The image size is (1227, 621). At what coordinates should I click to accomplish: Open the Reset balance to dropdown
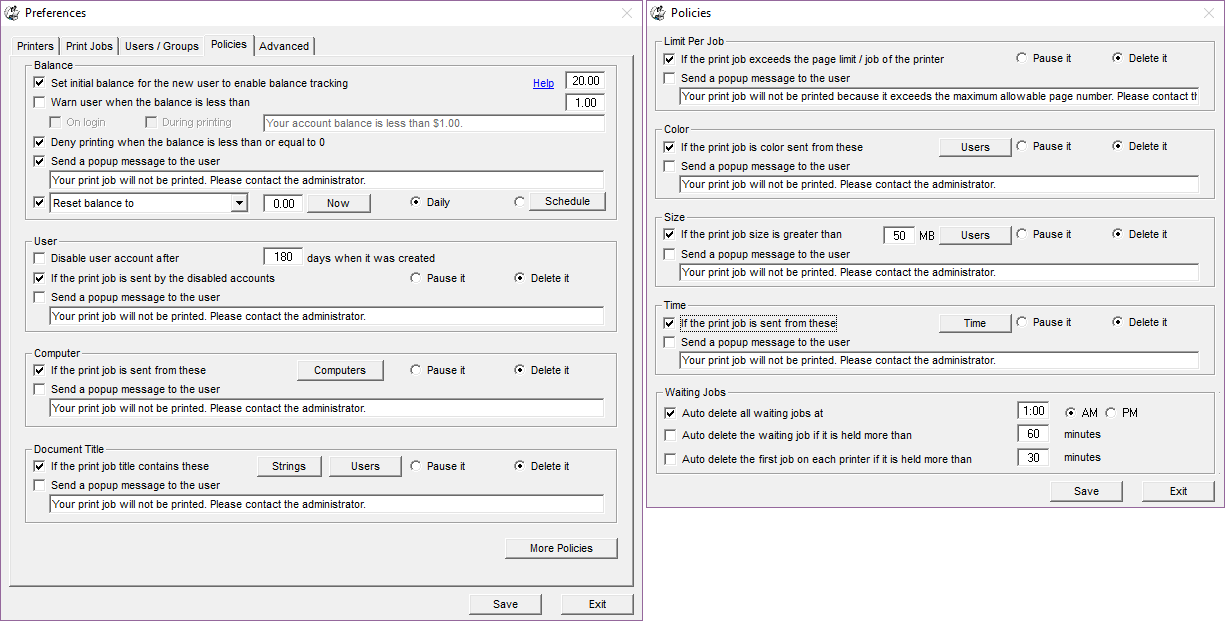coord(238,202)
